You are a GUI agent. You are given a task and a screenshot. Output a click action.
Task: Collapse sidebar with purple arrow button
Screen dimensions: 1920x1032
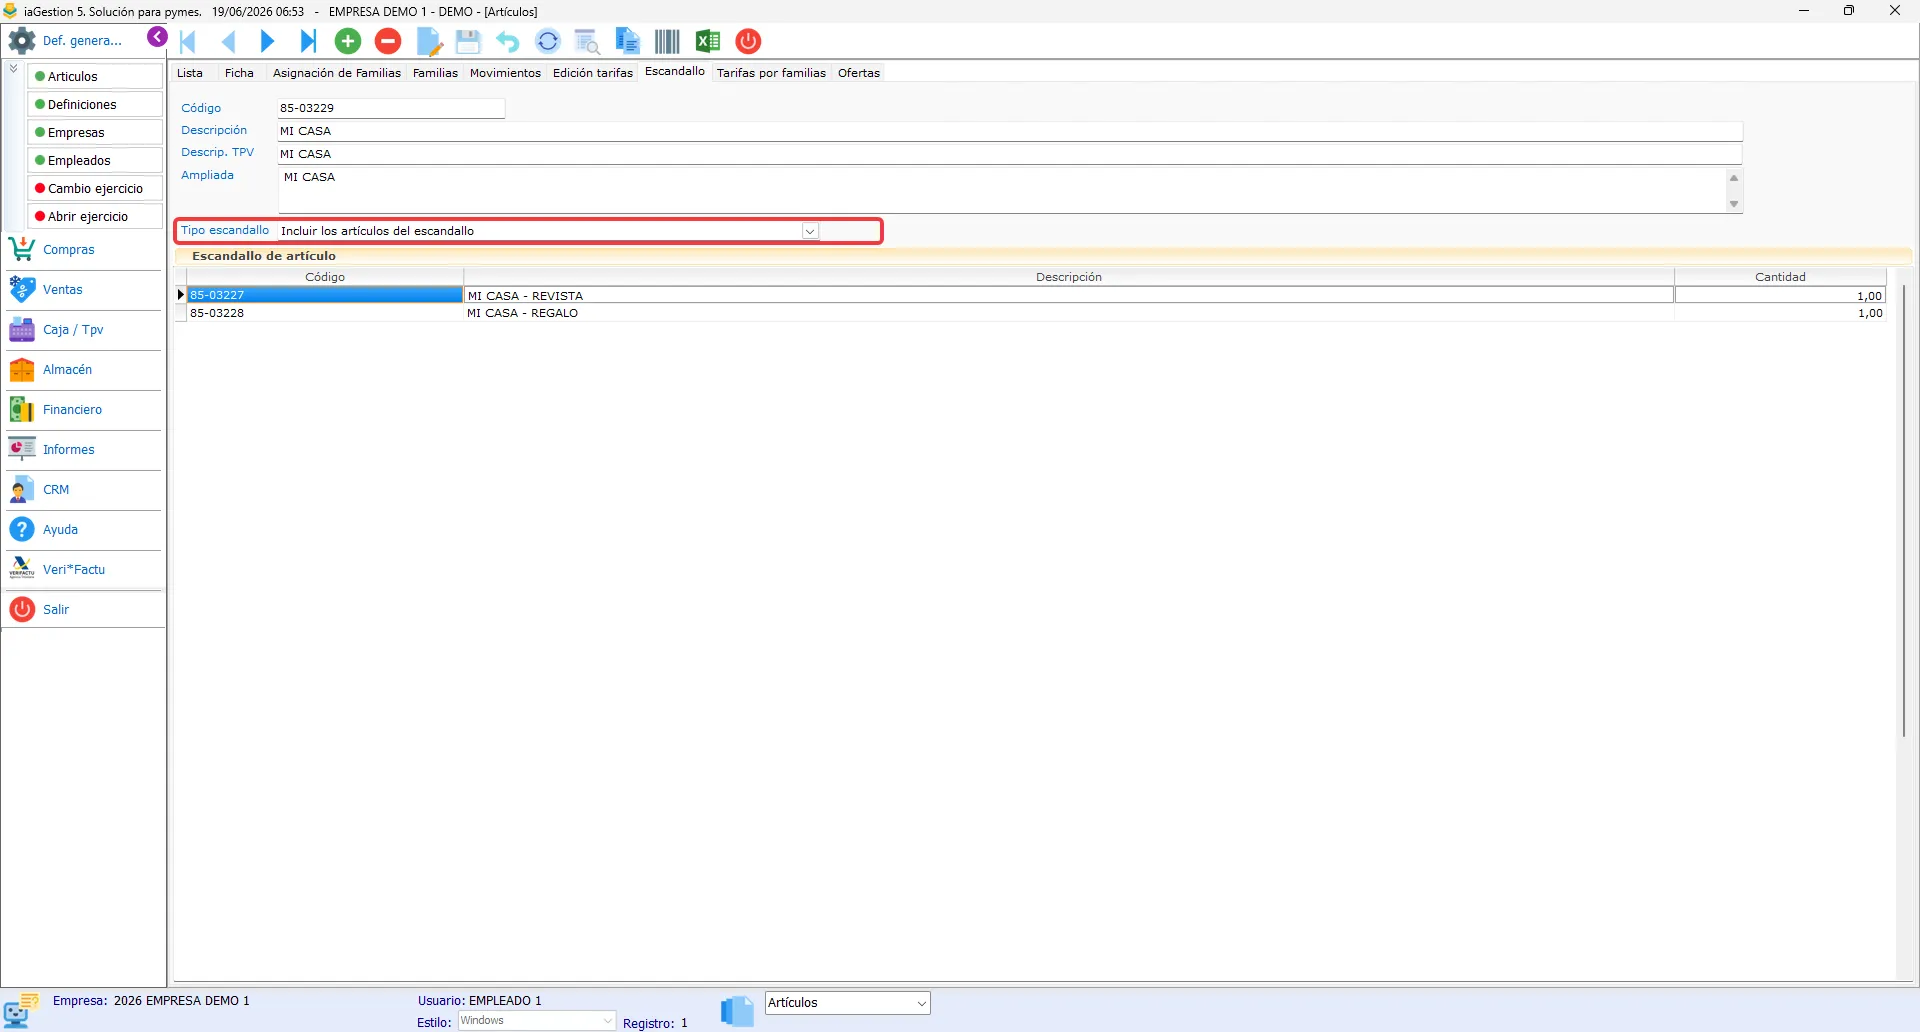[157, 37]
